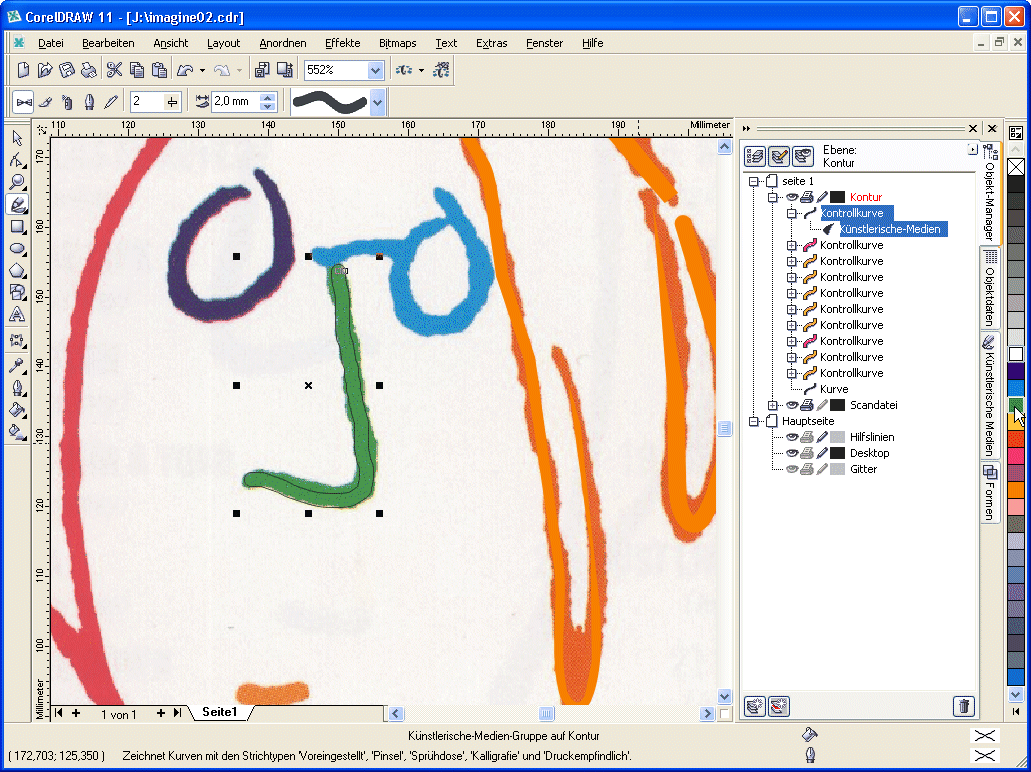1031x772 pixels.
Task: Choose the Text tool
Action: tap(17, 316)
